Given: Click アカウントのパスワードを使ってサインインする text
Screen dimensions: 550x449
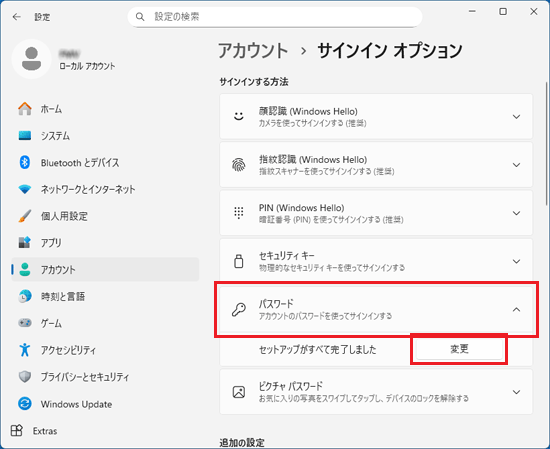Looking at the screenshot, I should 326,316.
